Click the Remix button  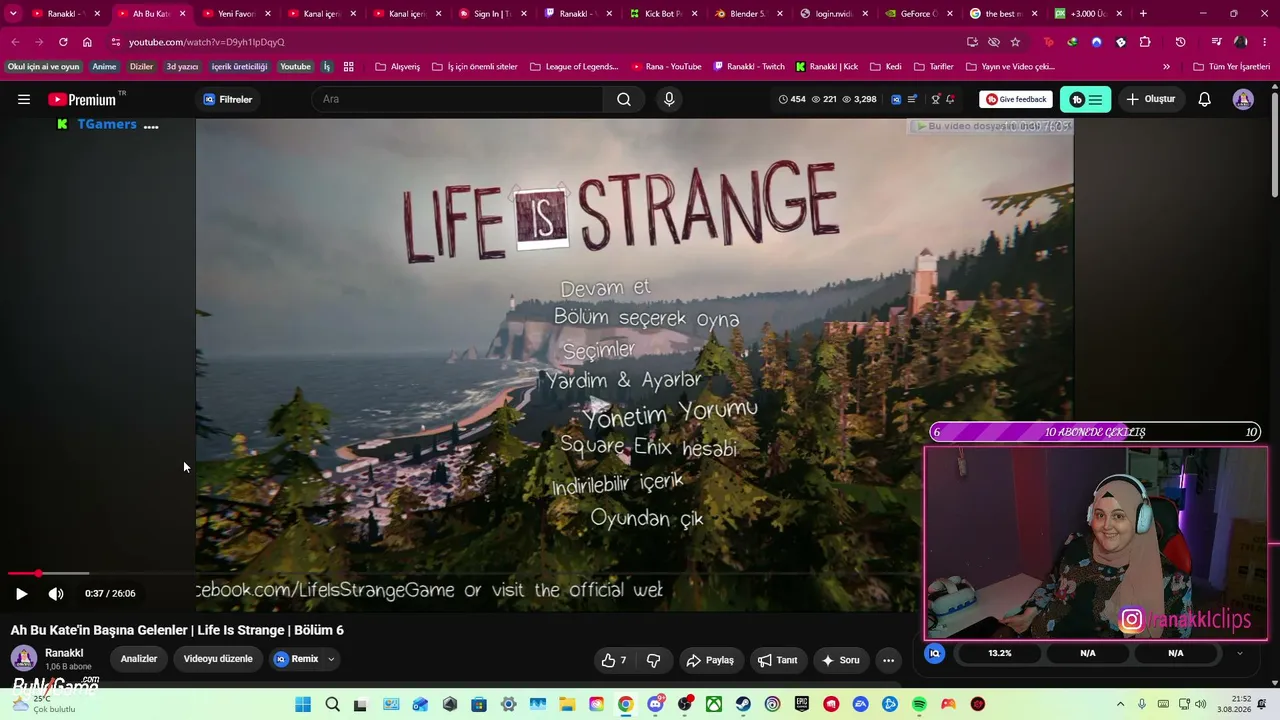(x=296, y=659)
